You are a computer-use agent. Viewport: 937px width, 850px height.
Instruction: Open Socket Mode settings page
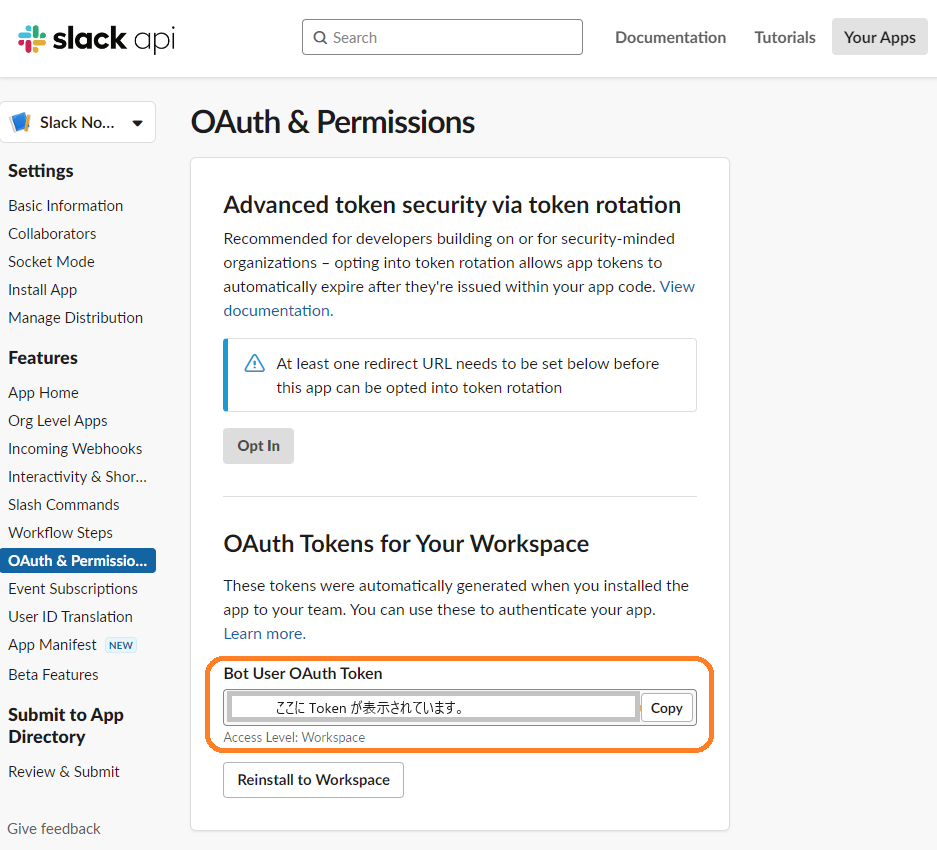(51, 262)
